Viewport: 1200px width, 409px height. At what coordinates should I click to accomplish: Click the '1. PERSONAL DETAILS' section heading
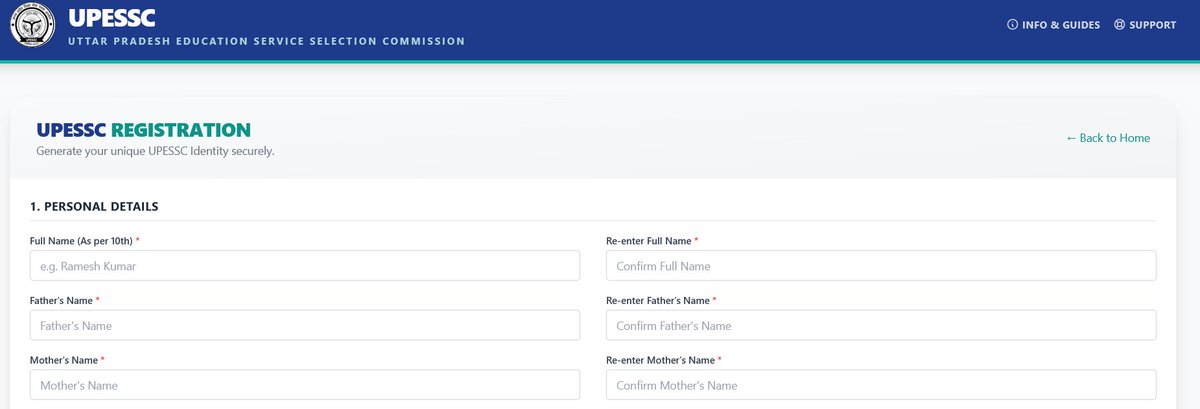click(94, 207)
